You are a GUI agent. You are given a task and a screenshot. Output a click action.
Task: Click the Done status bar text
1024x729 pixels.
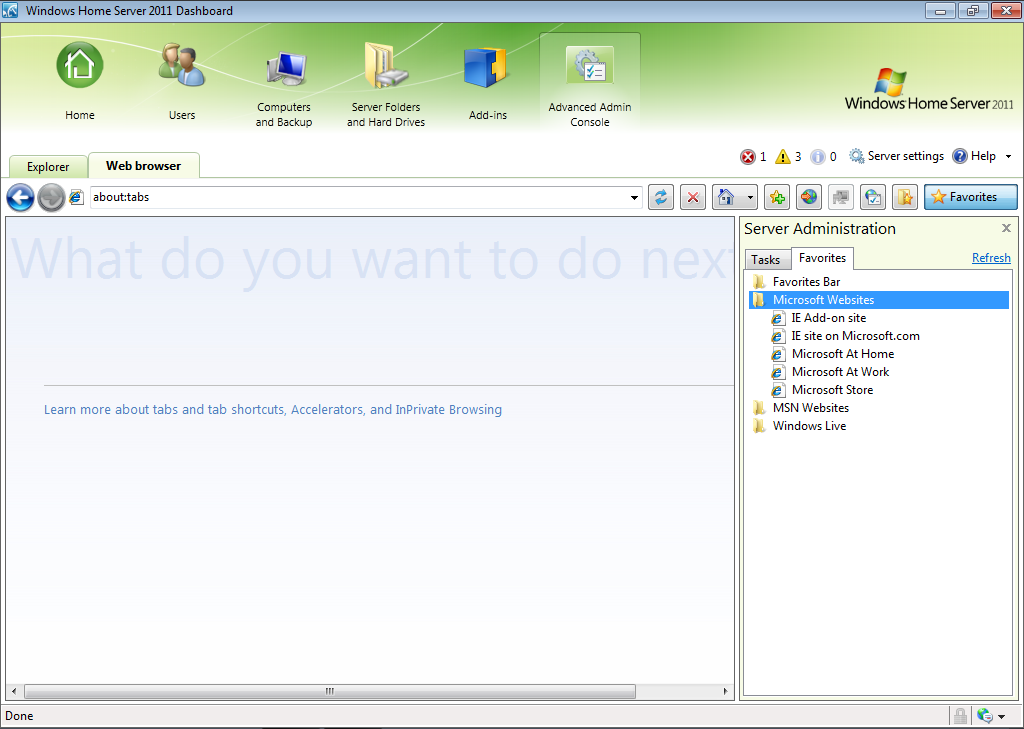pos(20,716)
